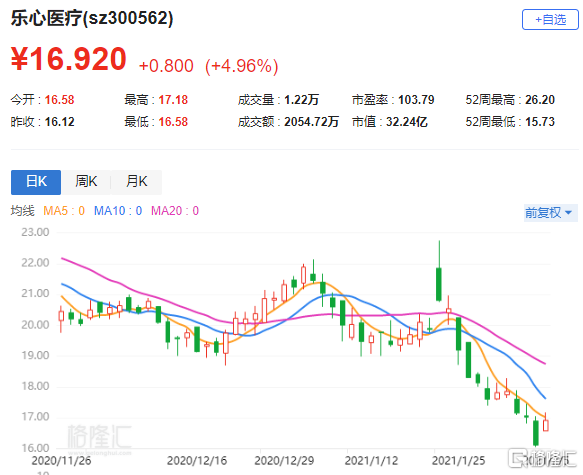Click the MA5 moving average label
This screenshot has height=475, width=583.
tap(64, 211)
